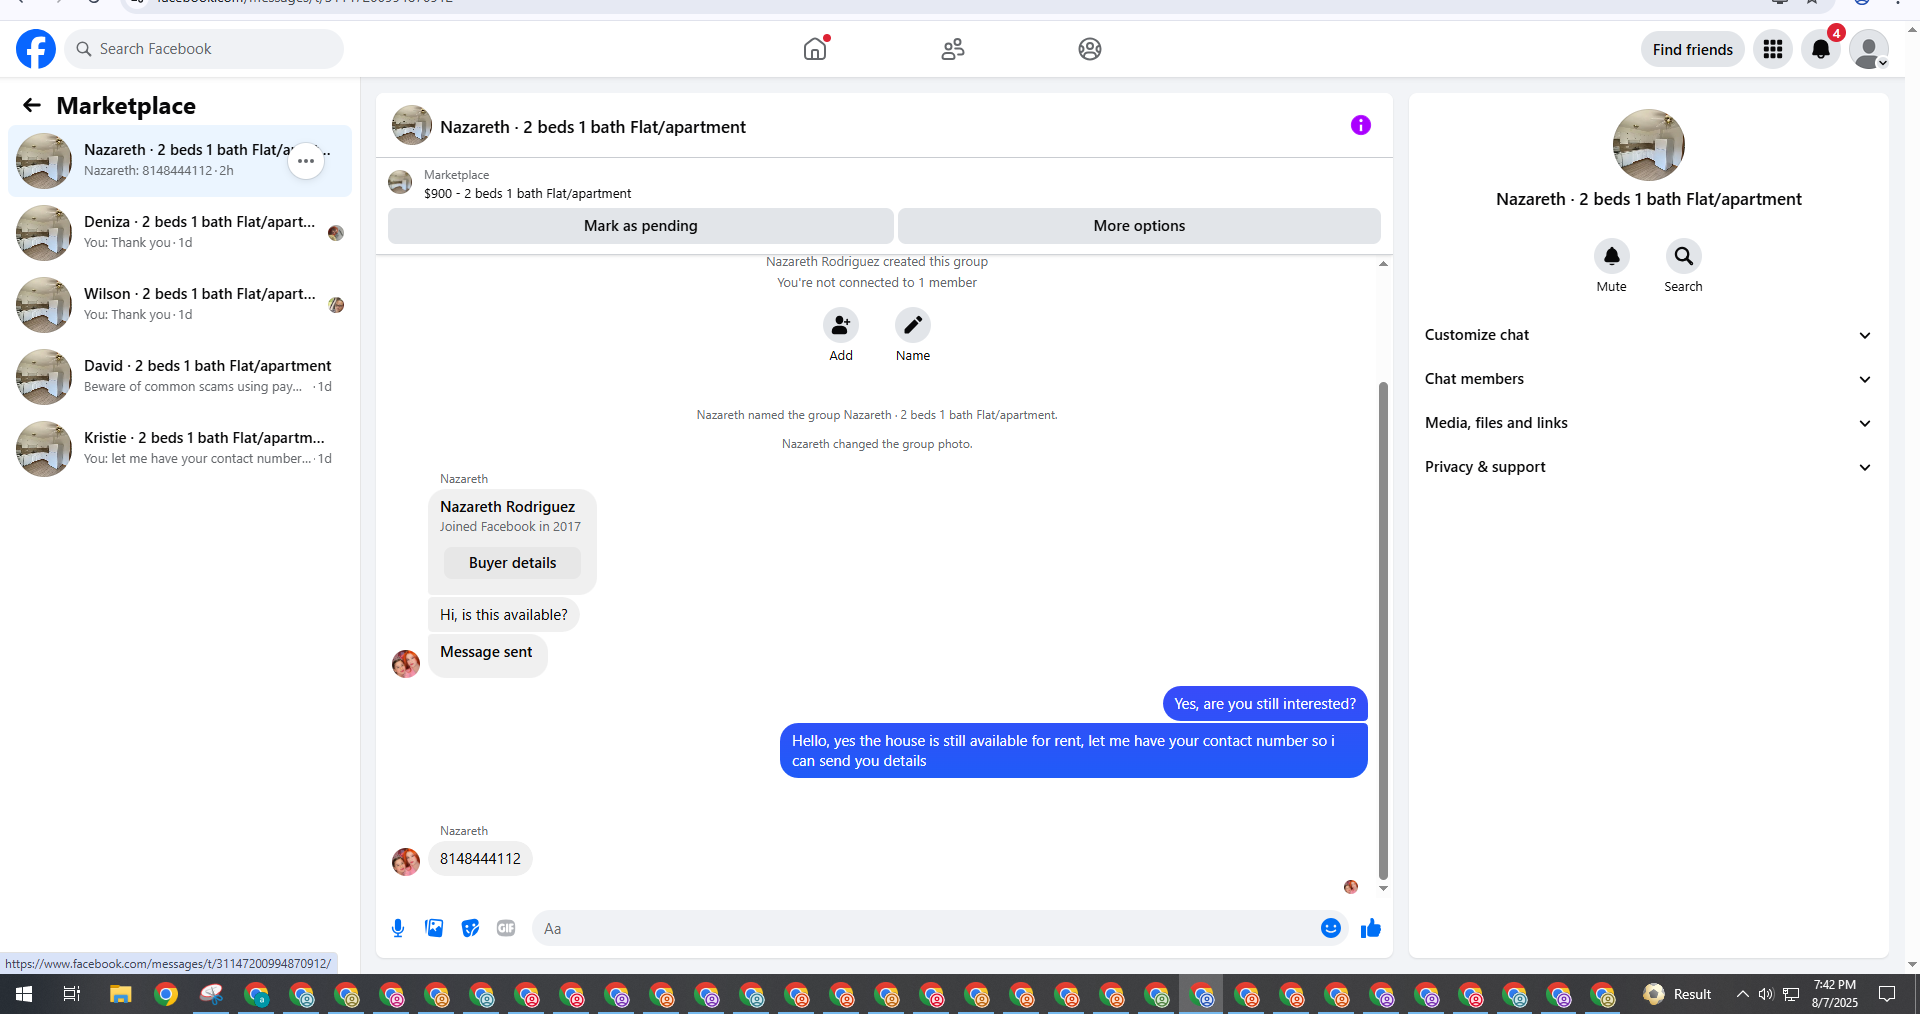Open conversation information purple icon

pyautogui.click(x=1361, y=125)
